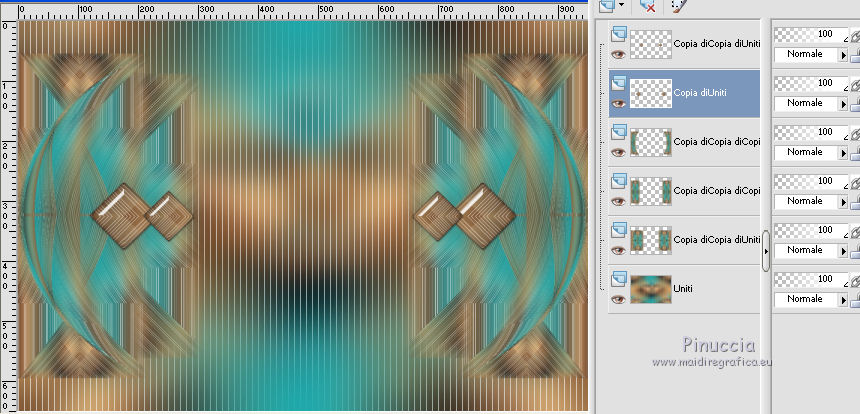Select Copia diCopia diUniti name just above Uniti
This screenshot has width=860, height=414.
click(x=716, y=240)
